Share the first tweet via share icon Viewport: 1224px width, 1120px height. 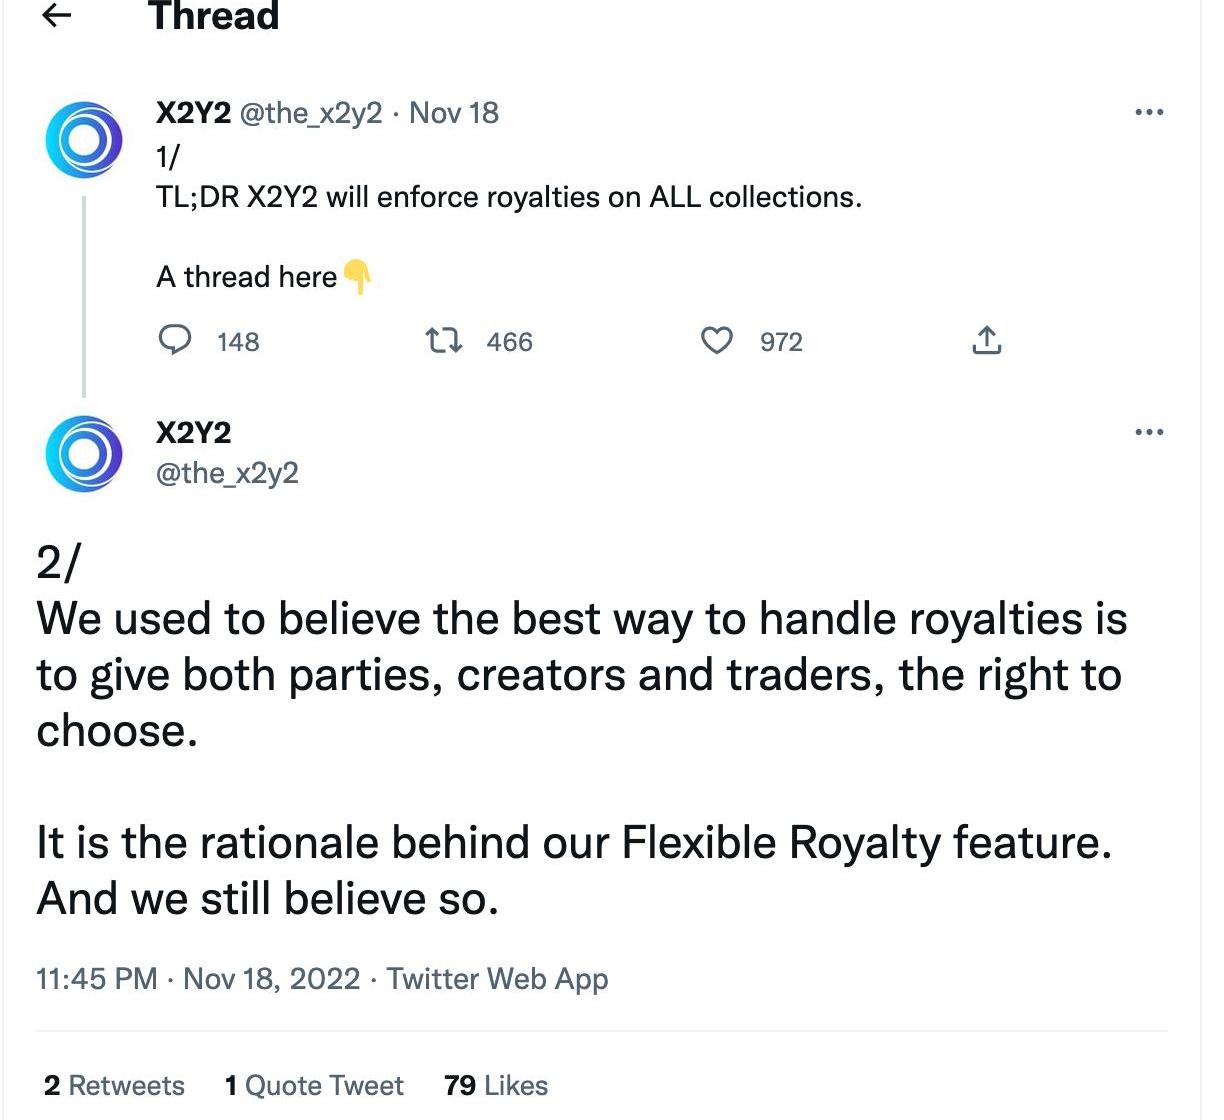pyautogui.click(x=985, y=341)
